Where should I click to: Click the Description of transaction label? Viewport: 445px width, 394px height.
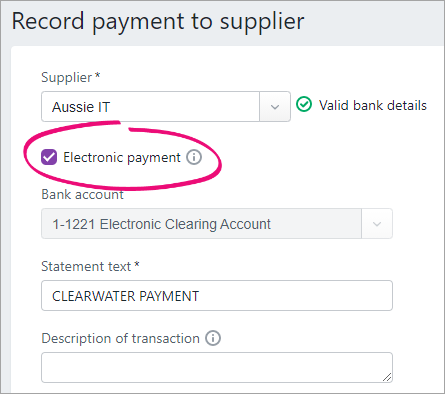point(120,338)
